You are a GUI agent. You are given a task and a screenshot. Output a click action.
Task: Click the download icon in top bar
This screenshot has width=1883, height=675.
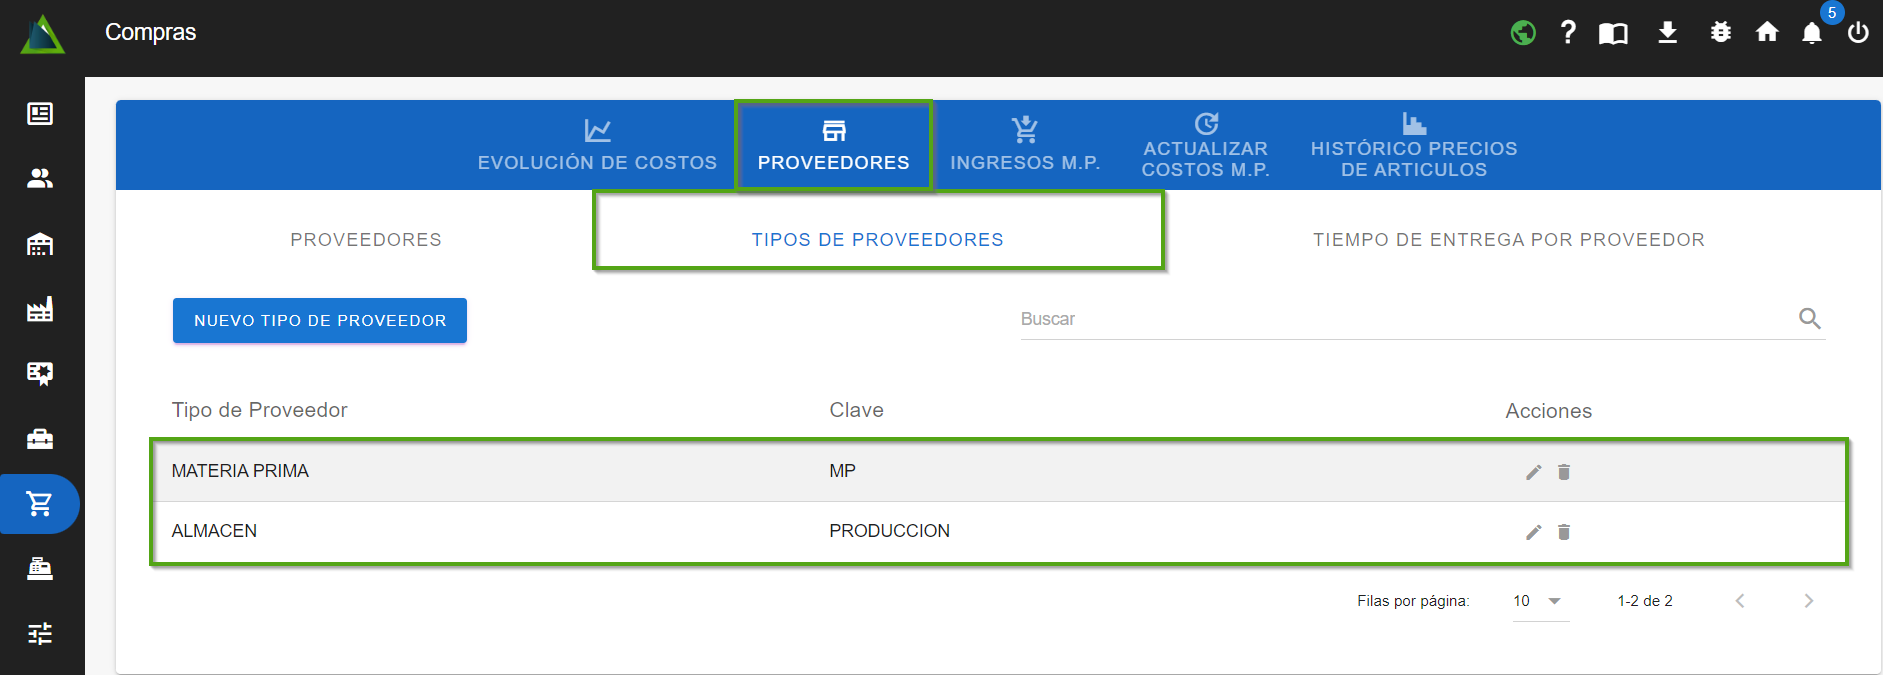pos(1667,33)
